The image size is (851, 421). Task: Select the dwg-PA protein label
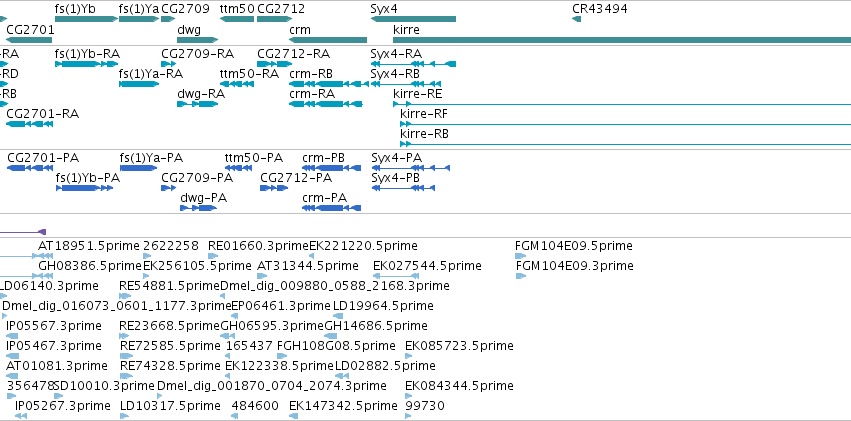click(204, 198)
